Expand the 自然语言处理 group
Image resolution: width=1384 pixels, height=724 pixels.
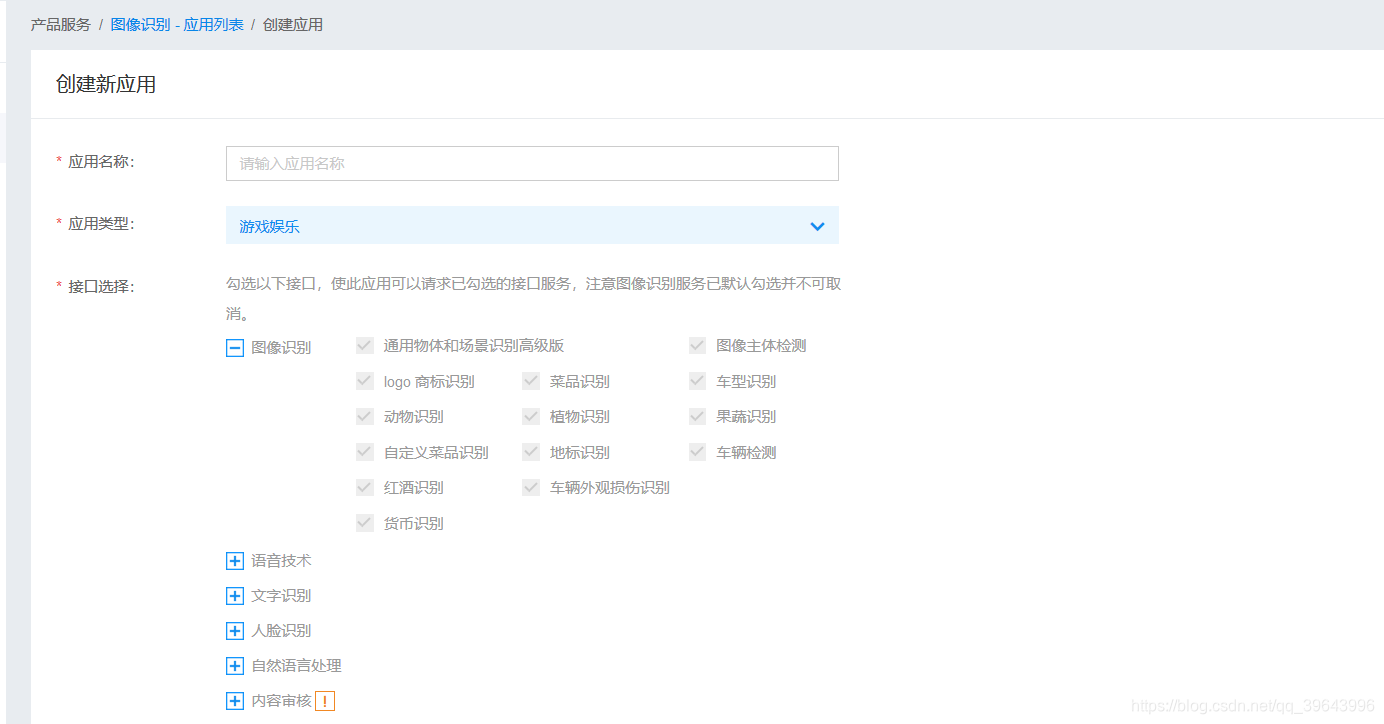(x=235, y=666)
